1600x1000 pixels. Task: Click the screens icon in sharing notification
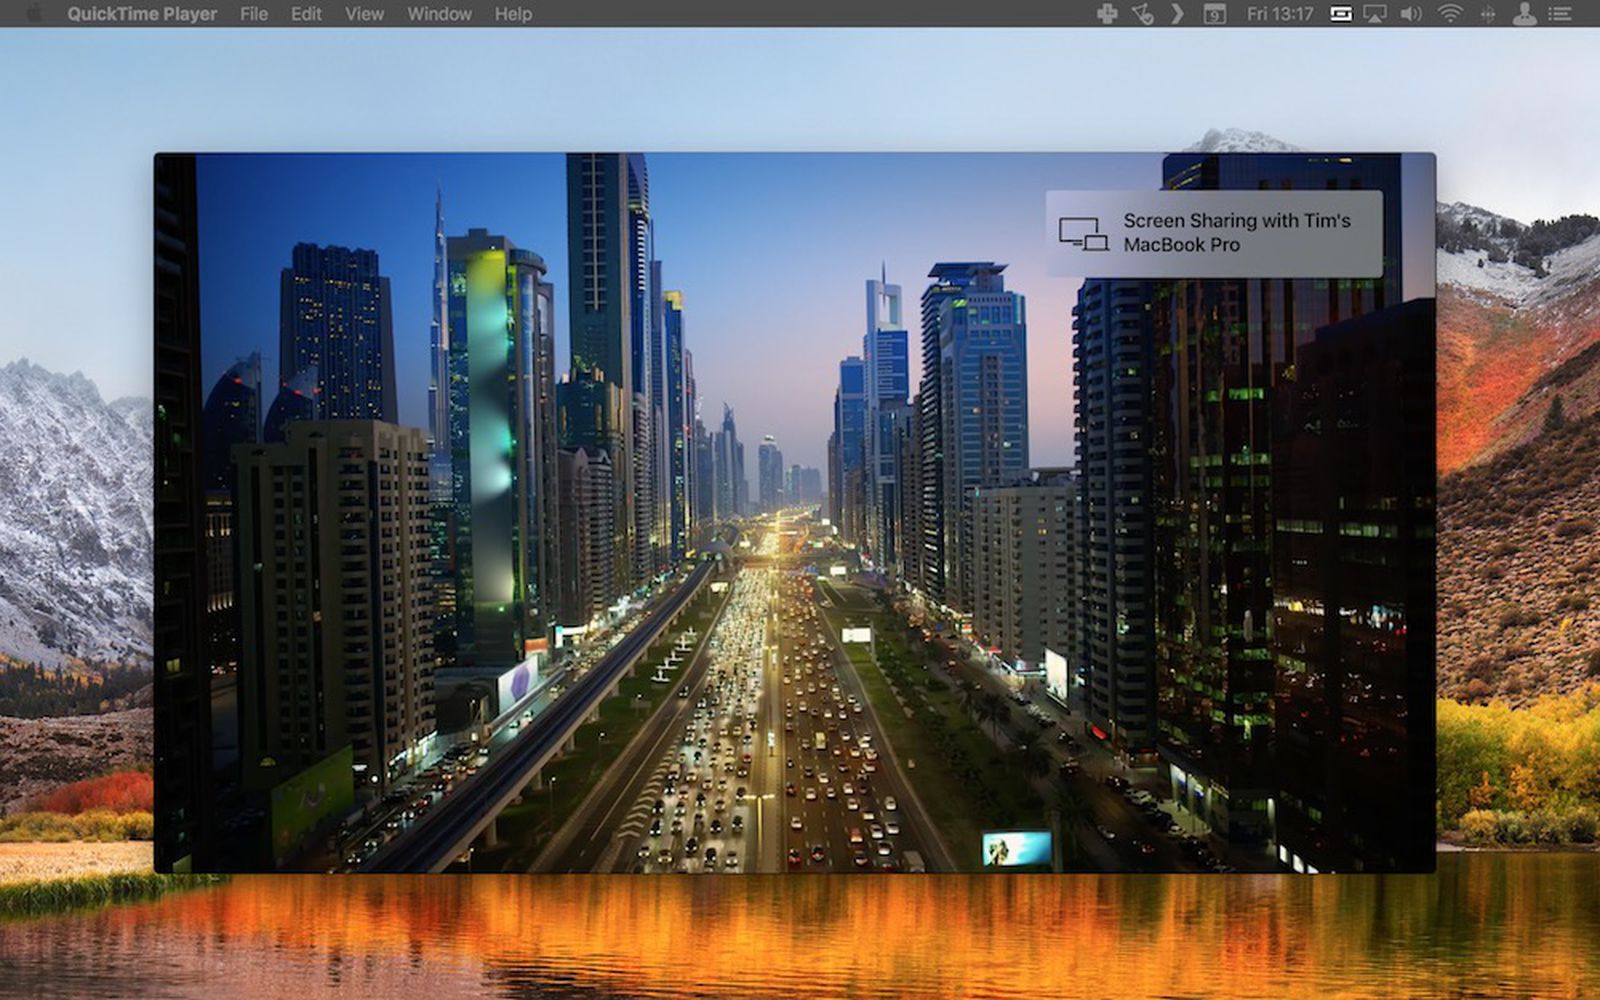1083,232
